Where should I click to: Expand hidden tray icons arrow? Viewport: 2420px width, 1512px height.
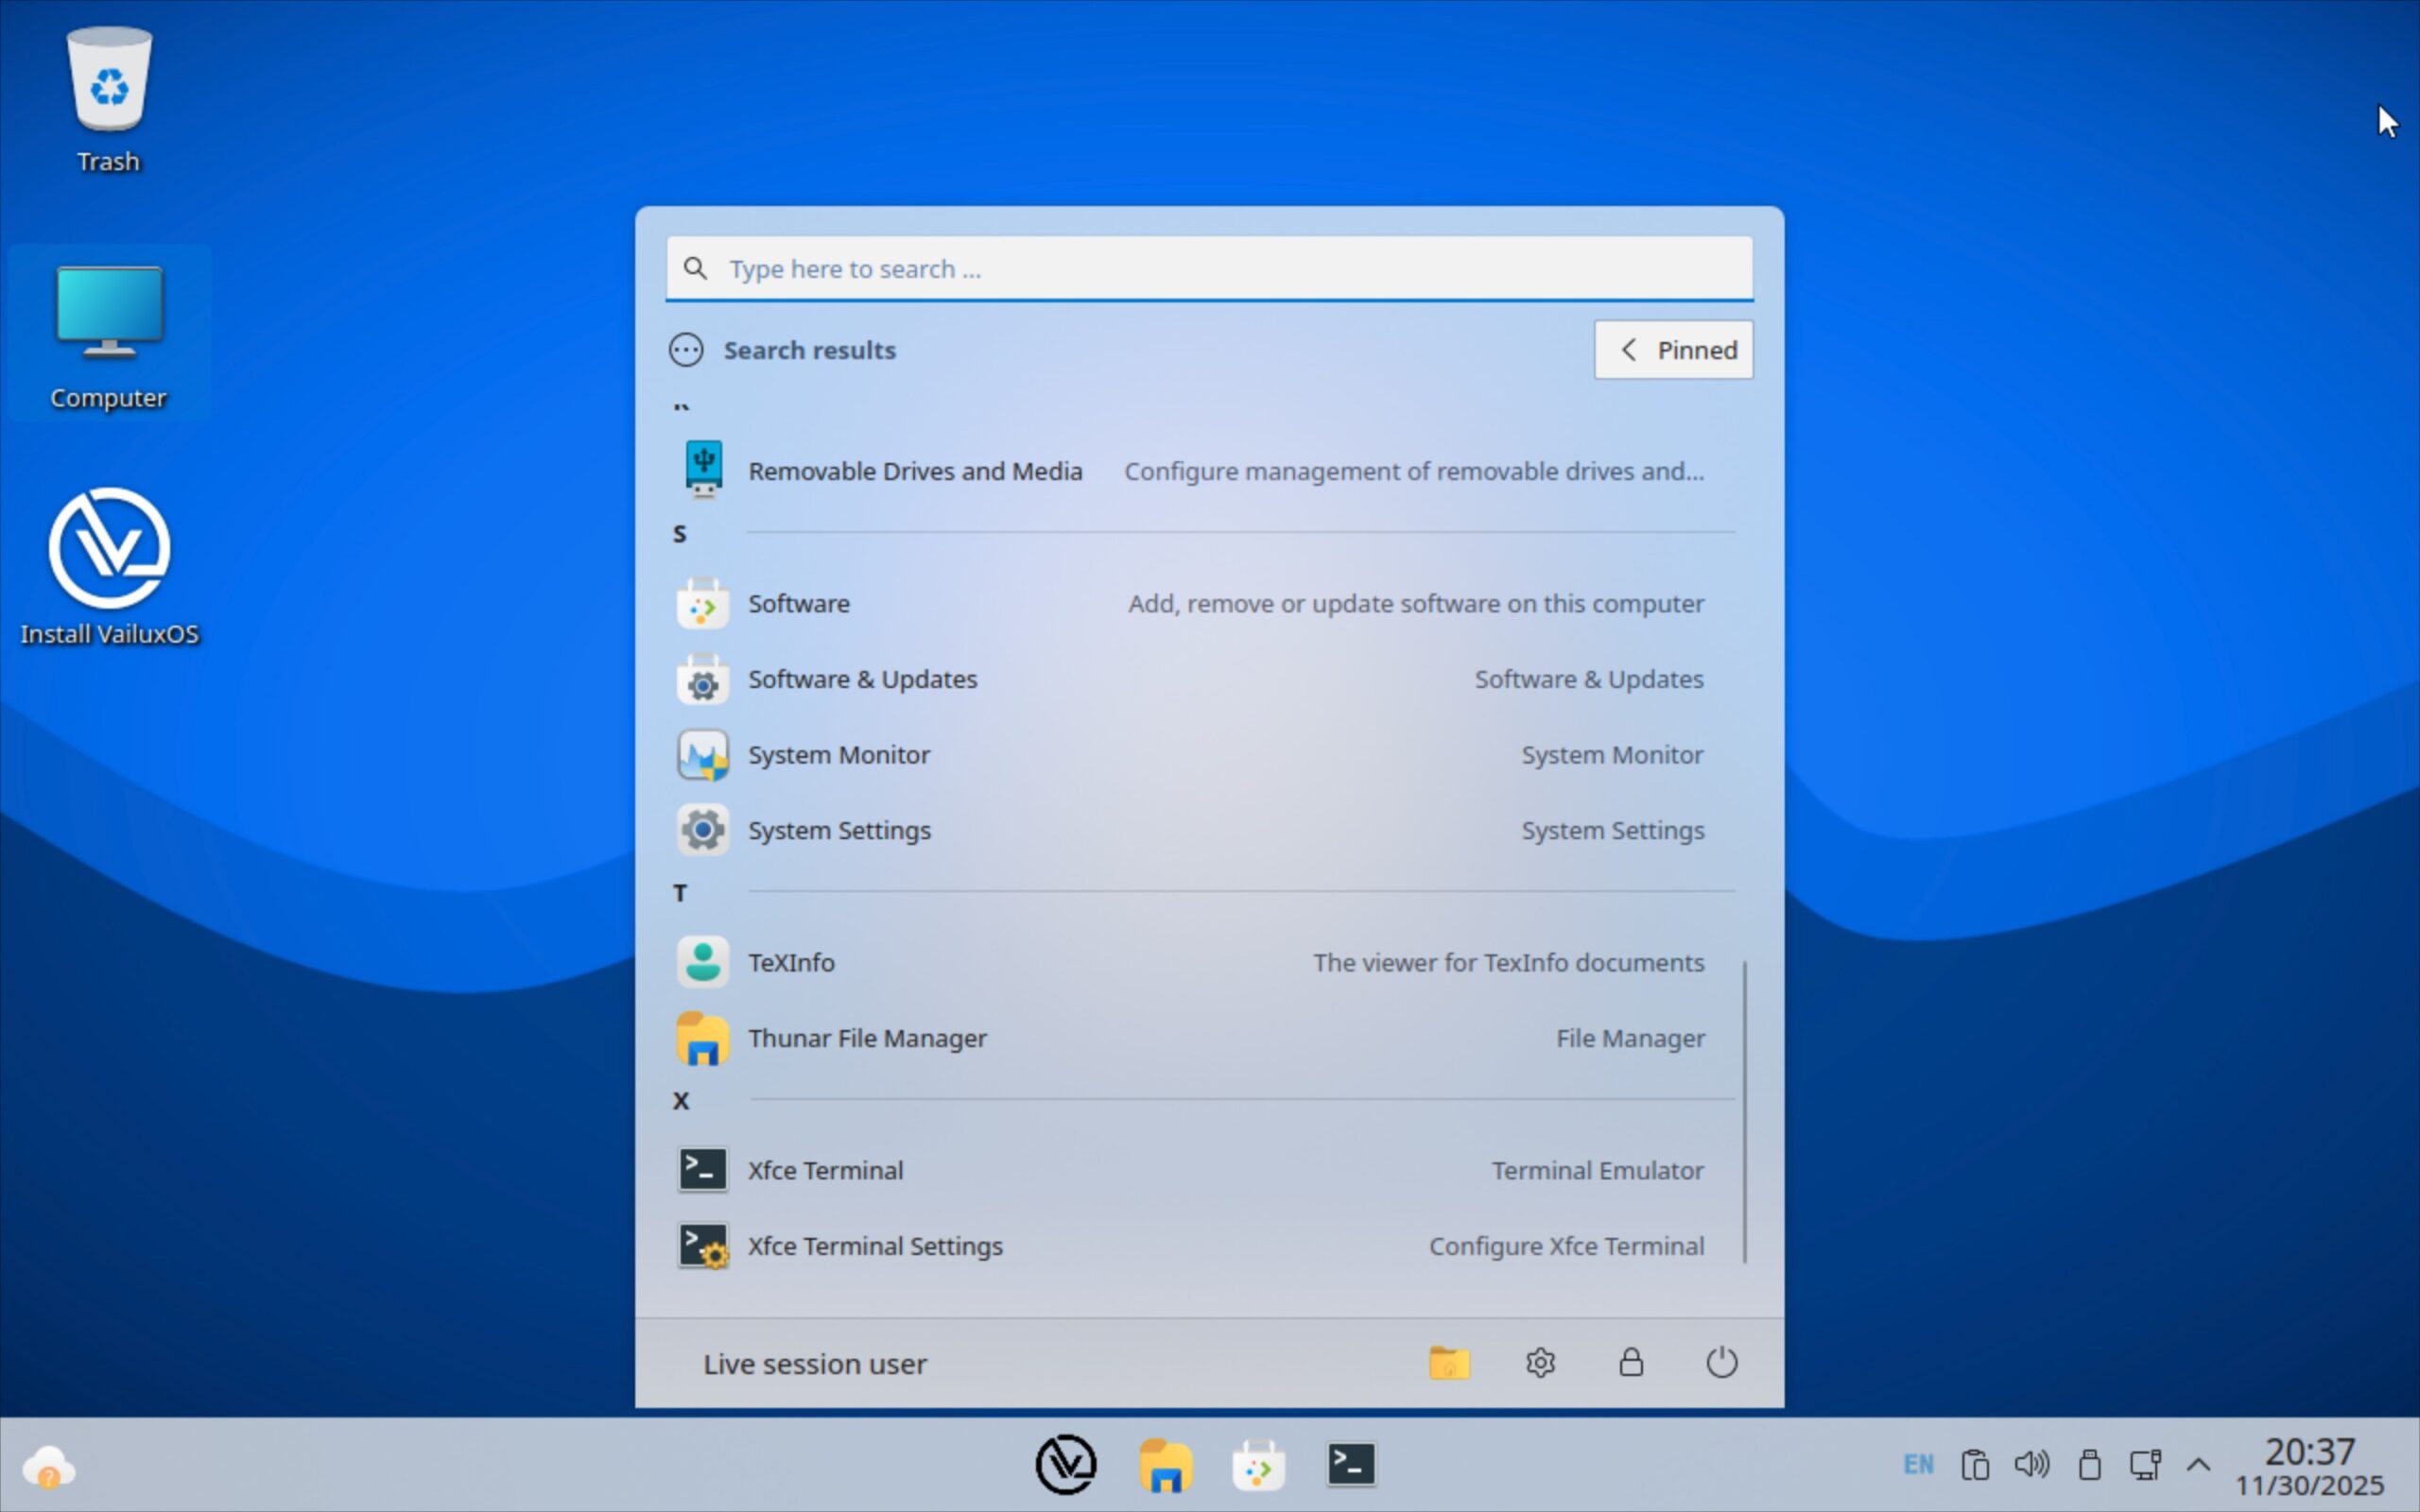coord(2198,1465)
